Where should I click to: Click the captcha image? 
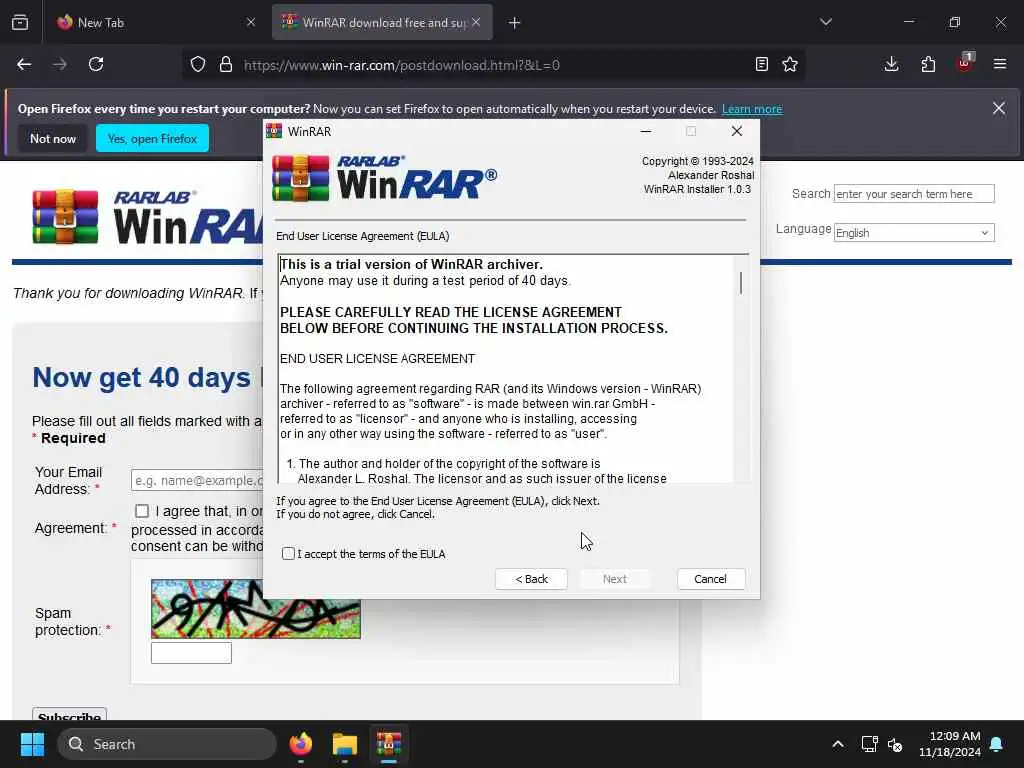pos(255,609)
